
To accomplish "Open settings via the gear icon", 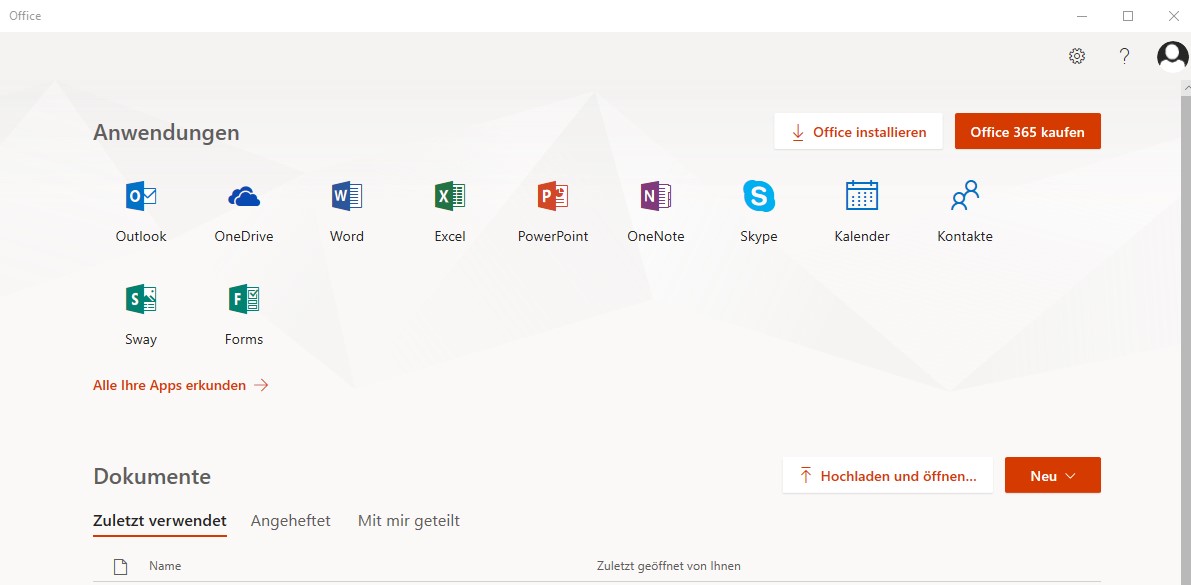I will point(1077,55).
